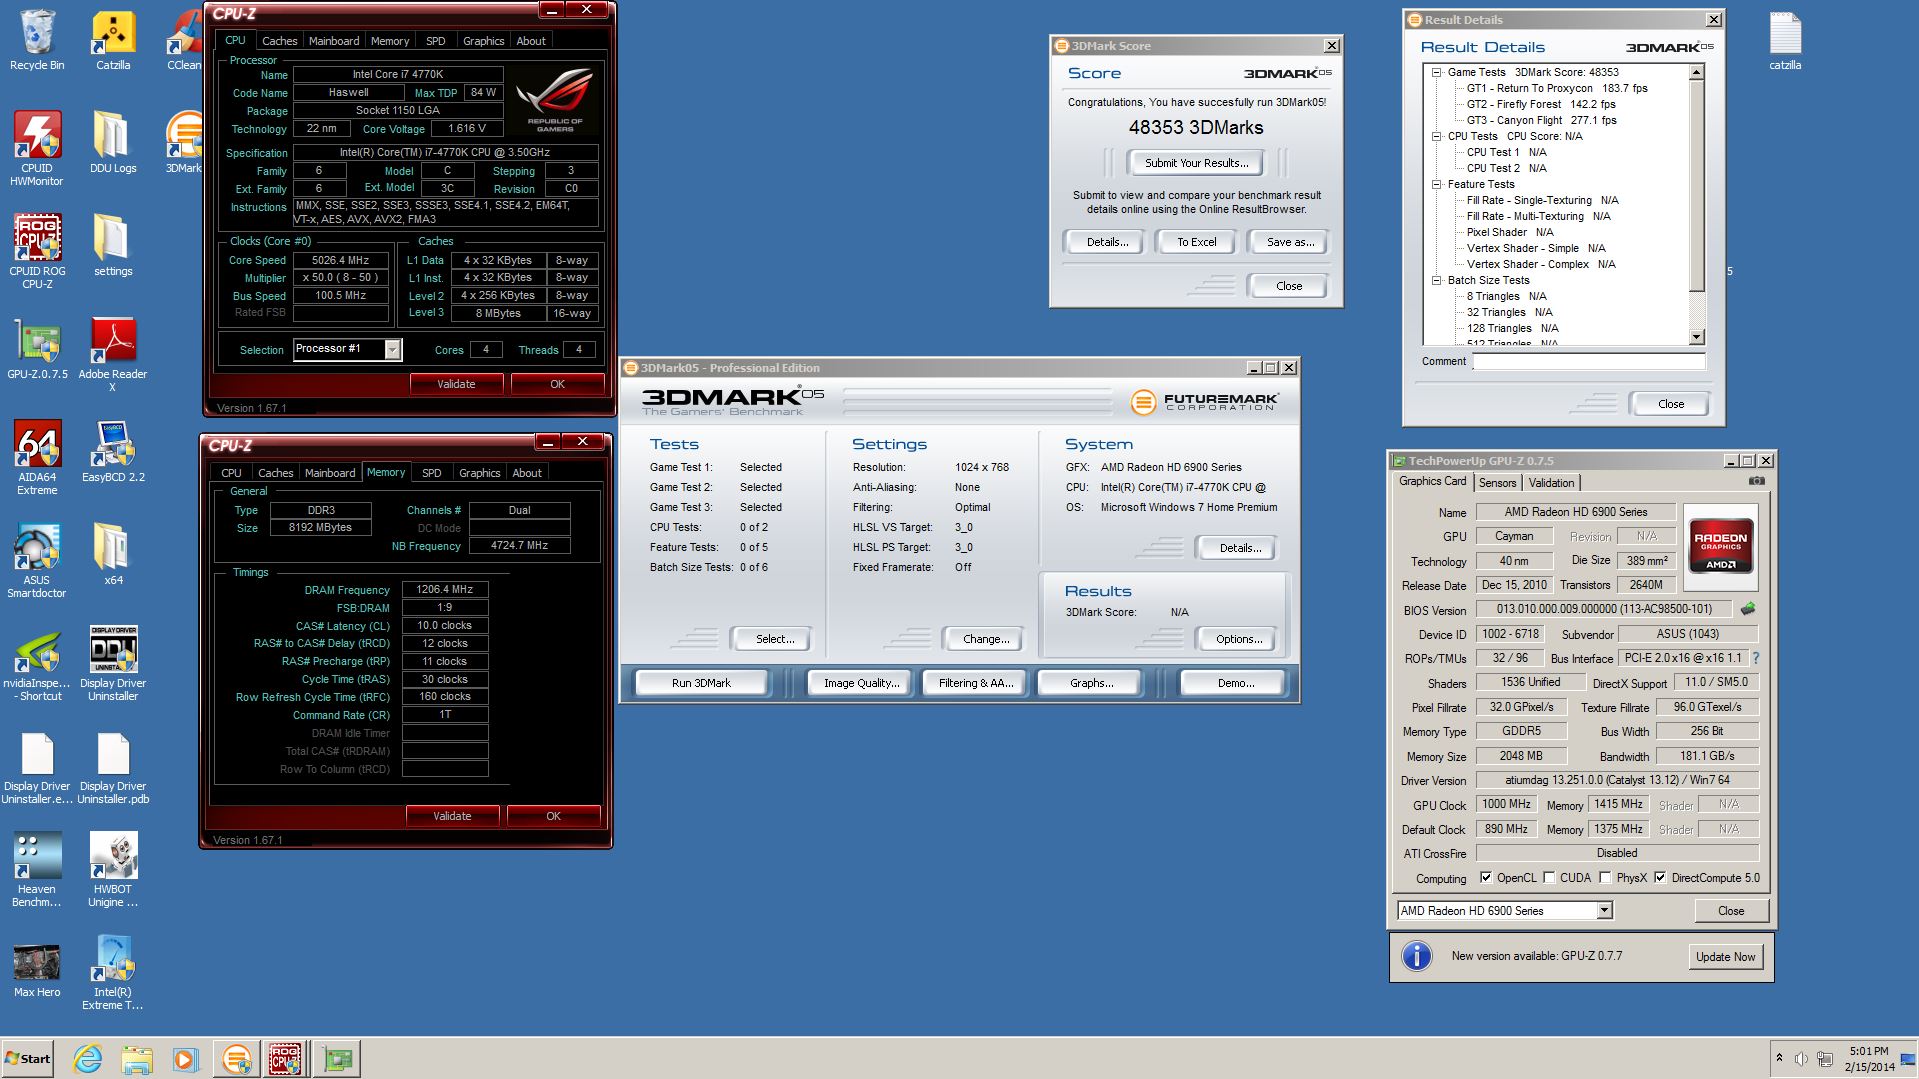Viewport: 1919px width, 1079px height.
Task: Click Update Now for GPU-Z
Action: 1725,956
